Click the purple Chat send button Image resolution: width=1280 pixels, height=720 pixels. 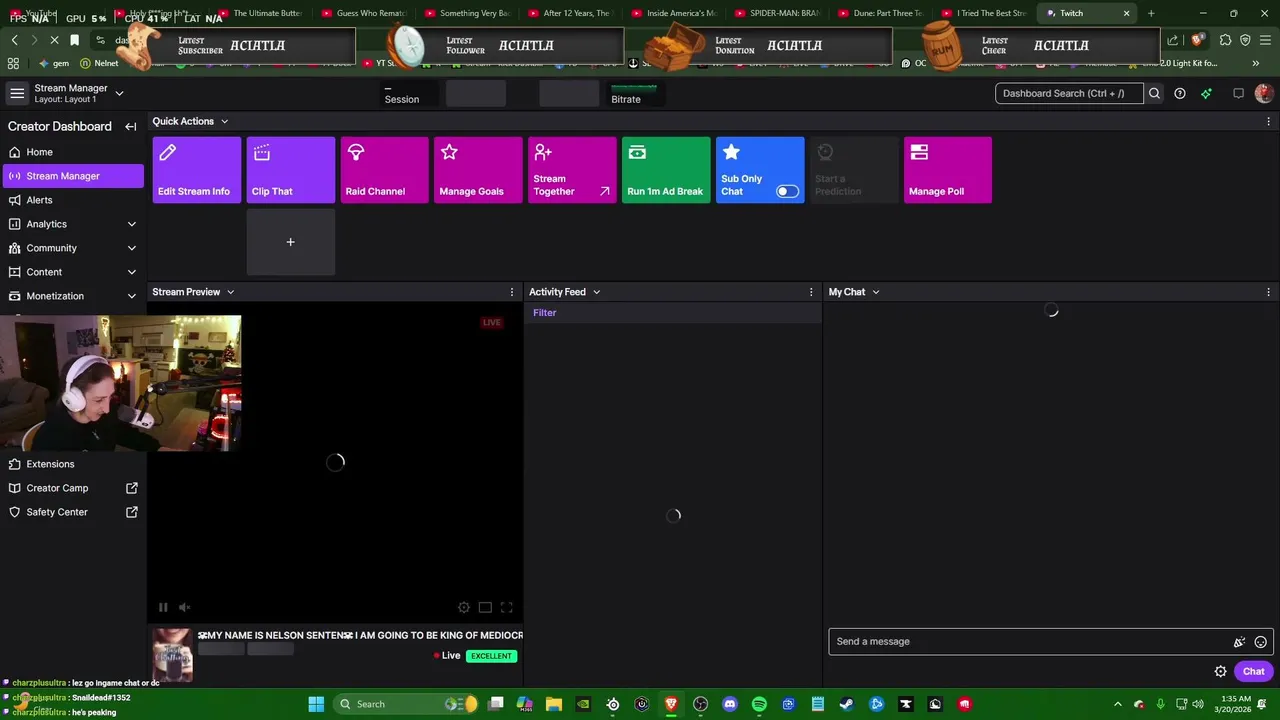pyautogui.click(x=1254, y=672)
